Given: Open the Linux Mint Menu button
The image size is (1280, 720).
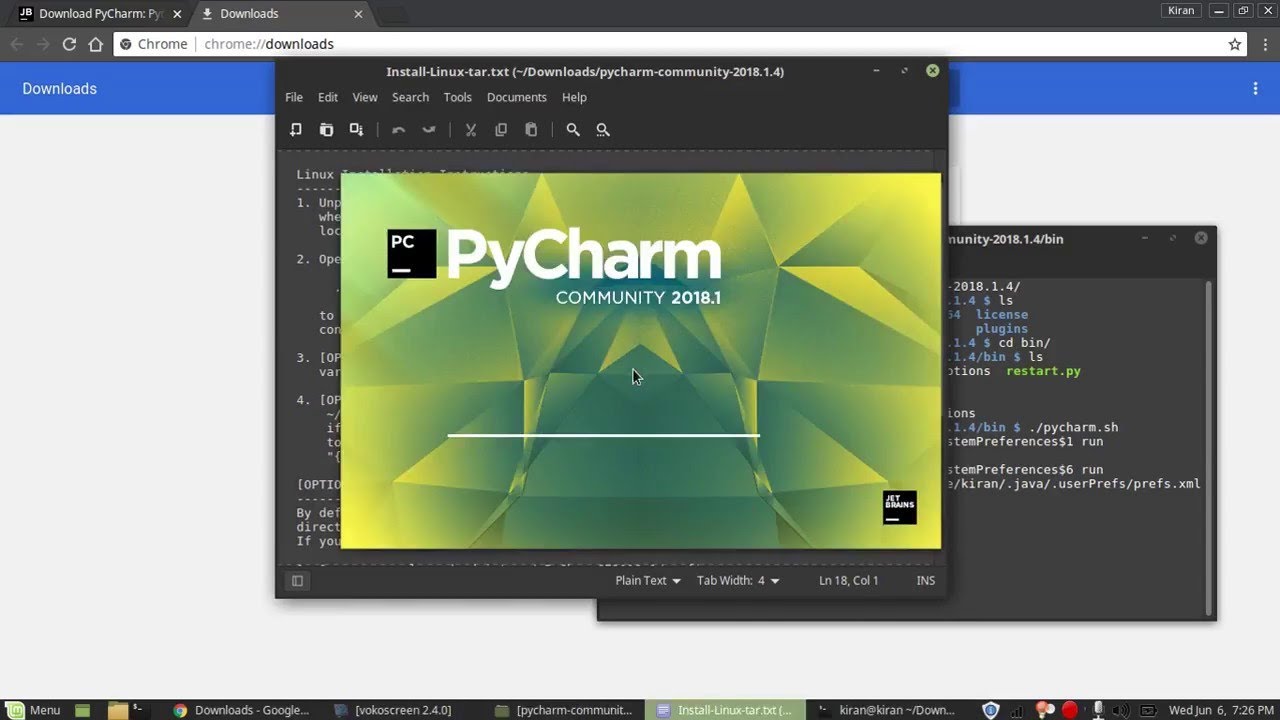Looking at the screenshot, I should (x=34, y=710).
